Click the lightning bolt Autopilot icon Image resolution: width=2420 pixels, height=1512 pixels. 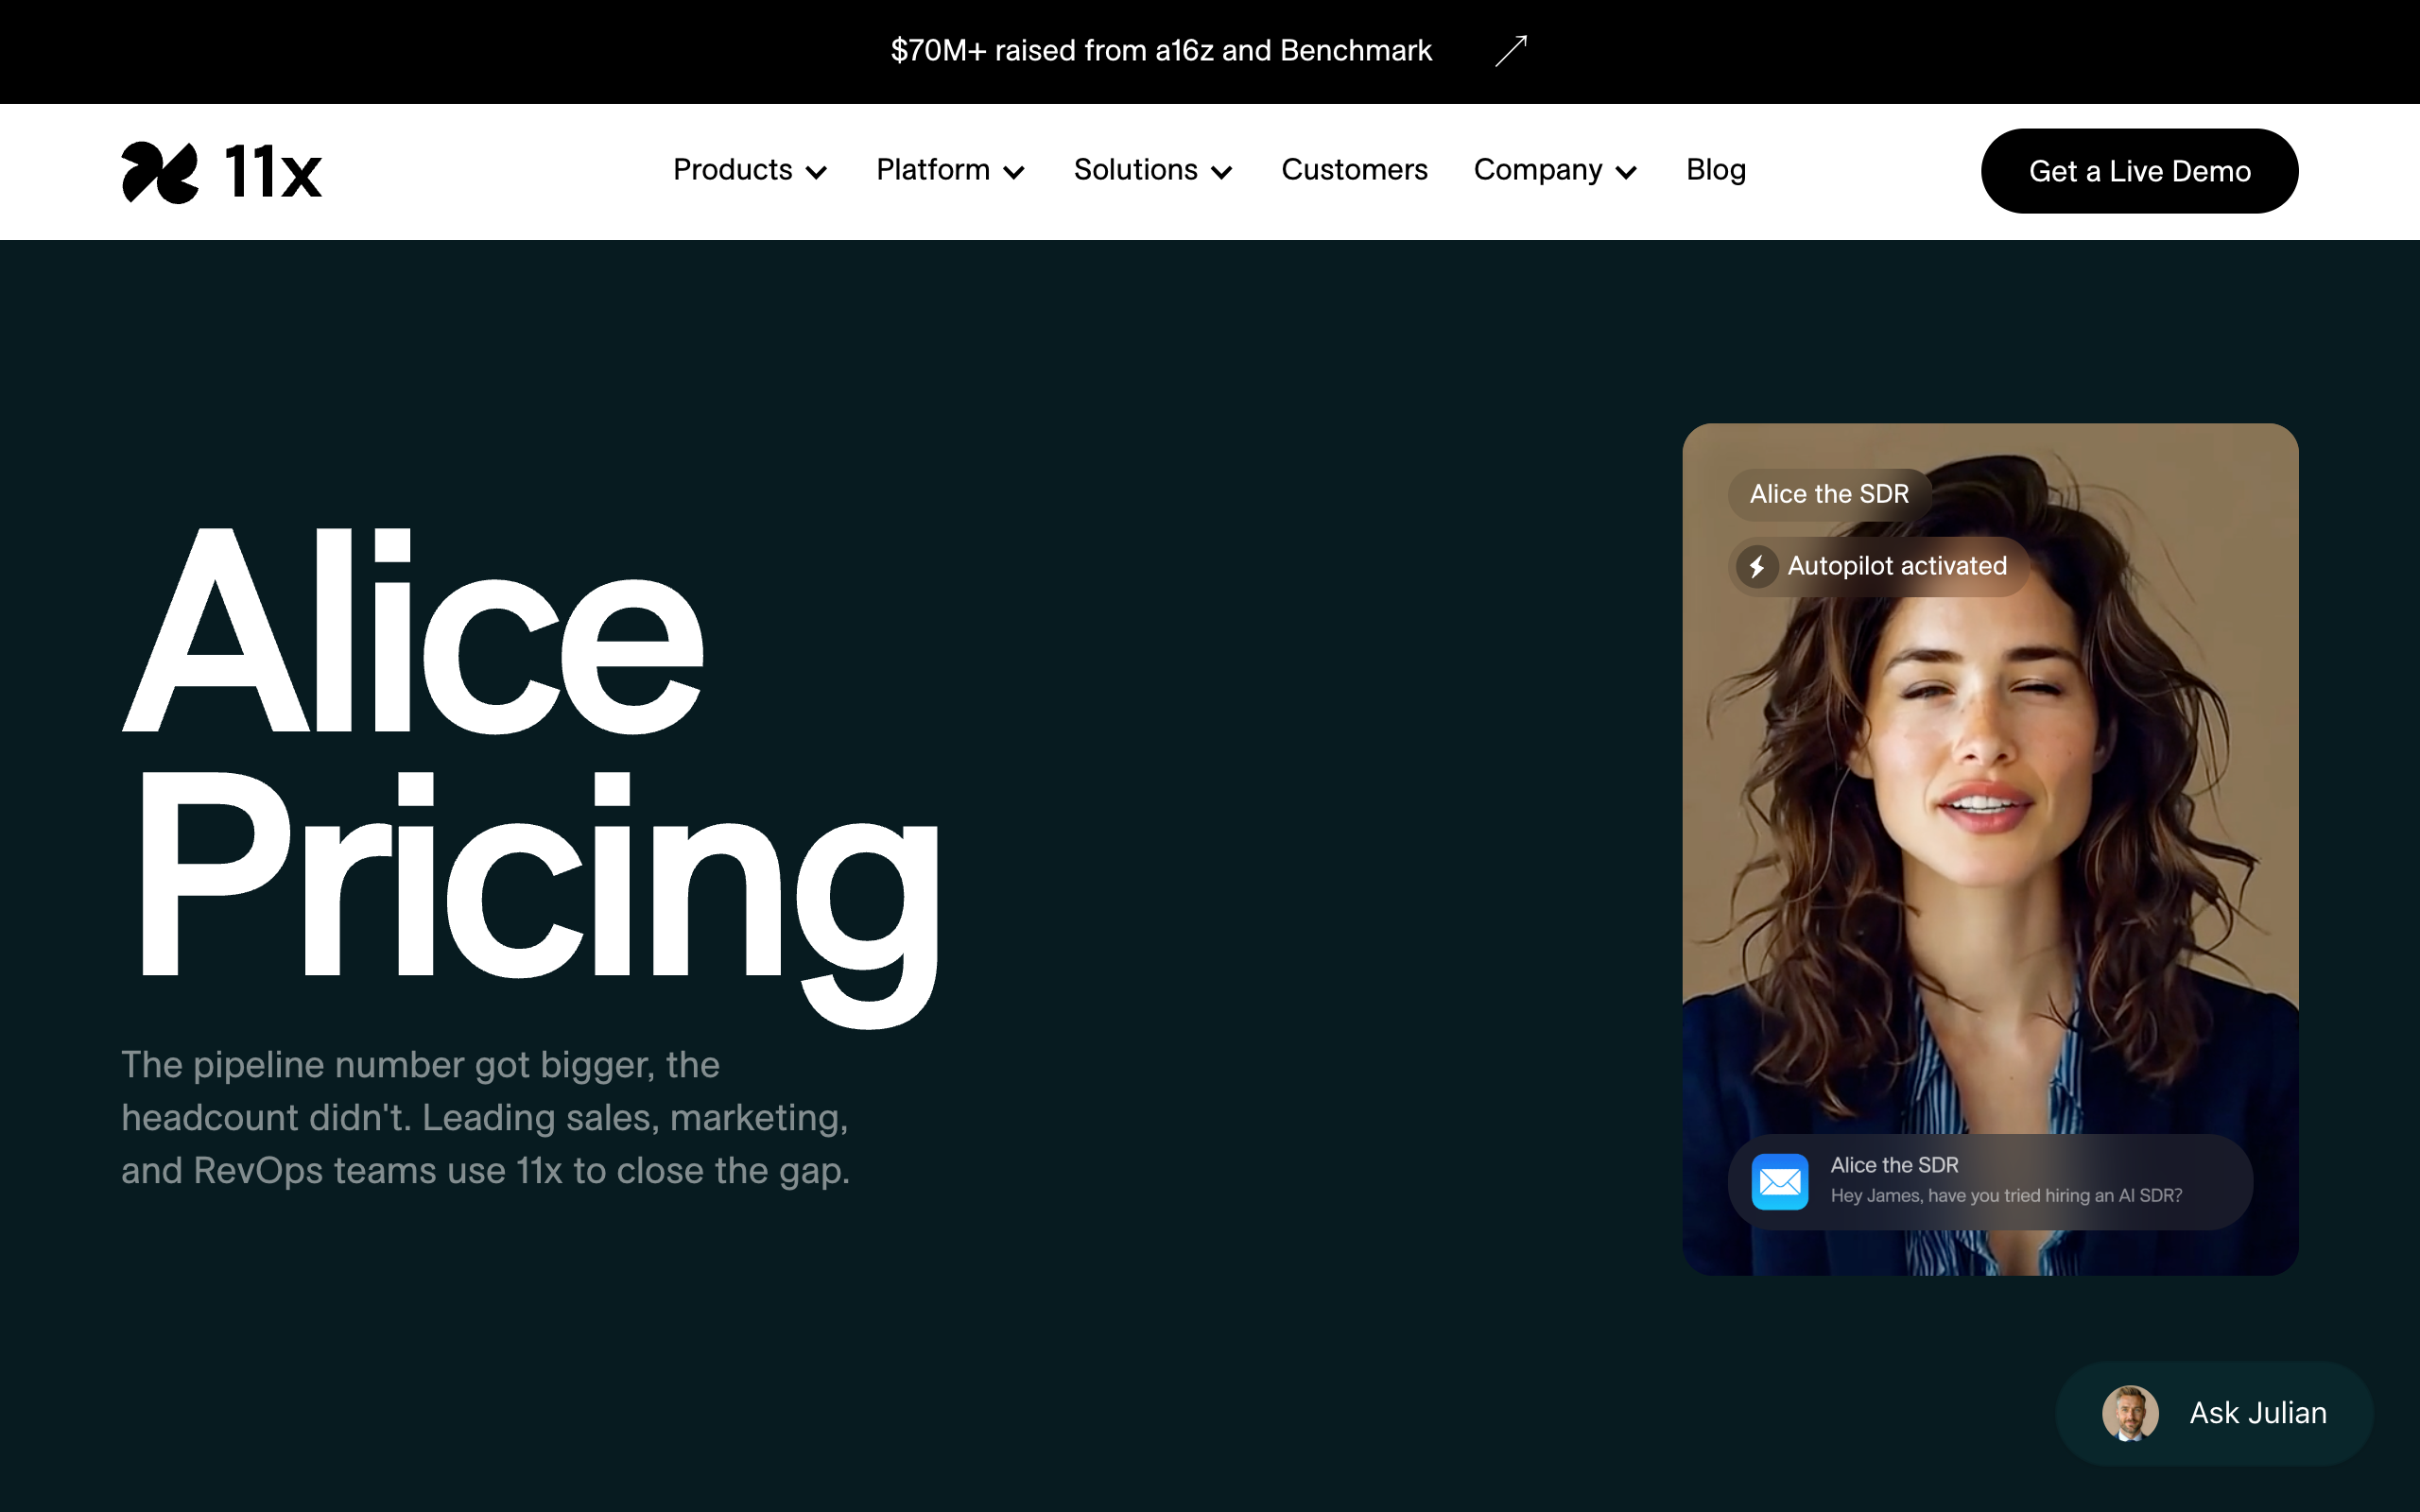[x=1757, y=567]
